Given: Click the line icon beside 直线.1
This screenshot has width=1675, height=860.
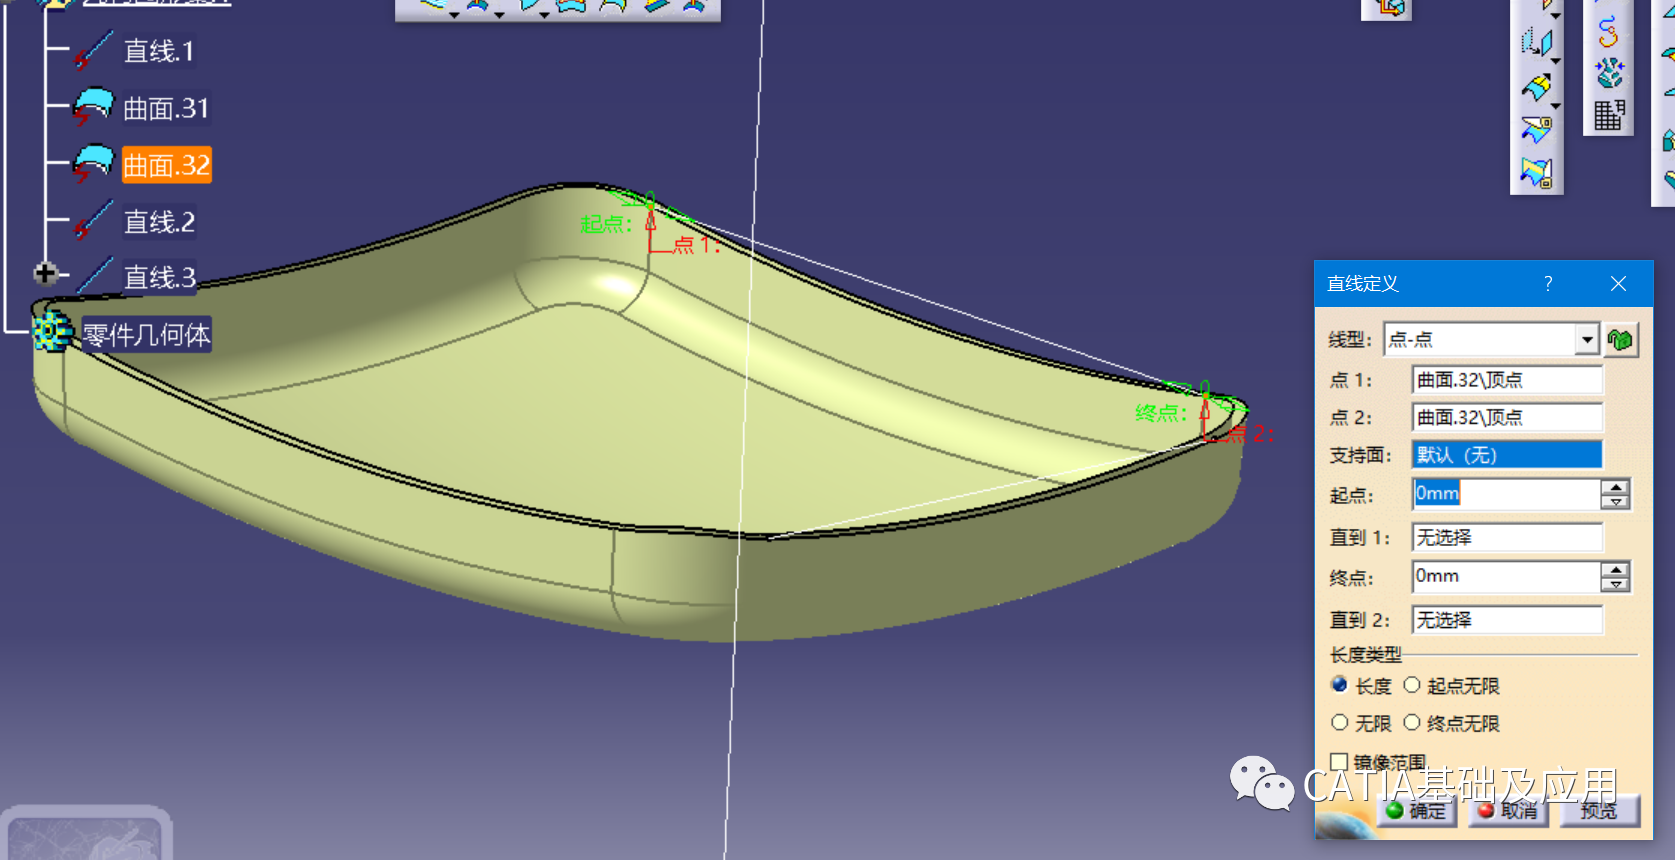Looking at the screenshot, I should [x=93, y=51].
